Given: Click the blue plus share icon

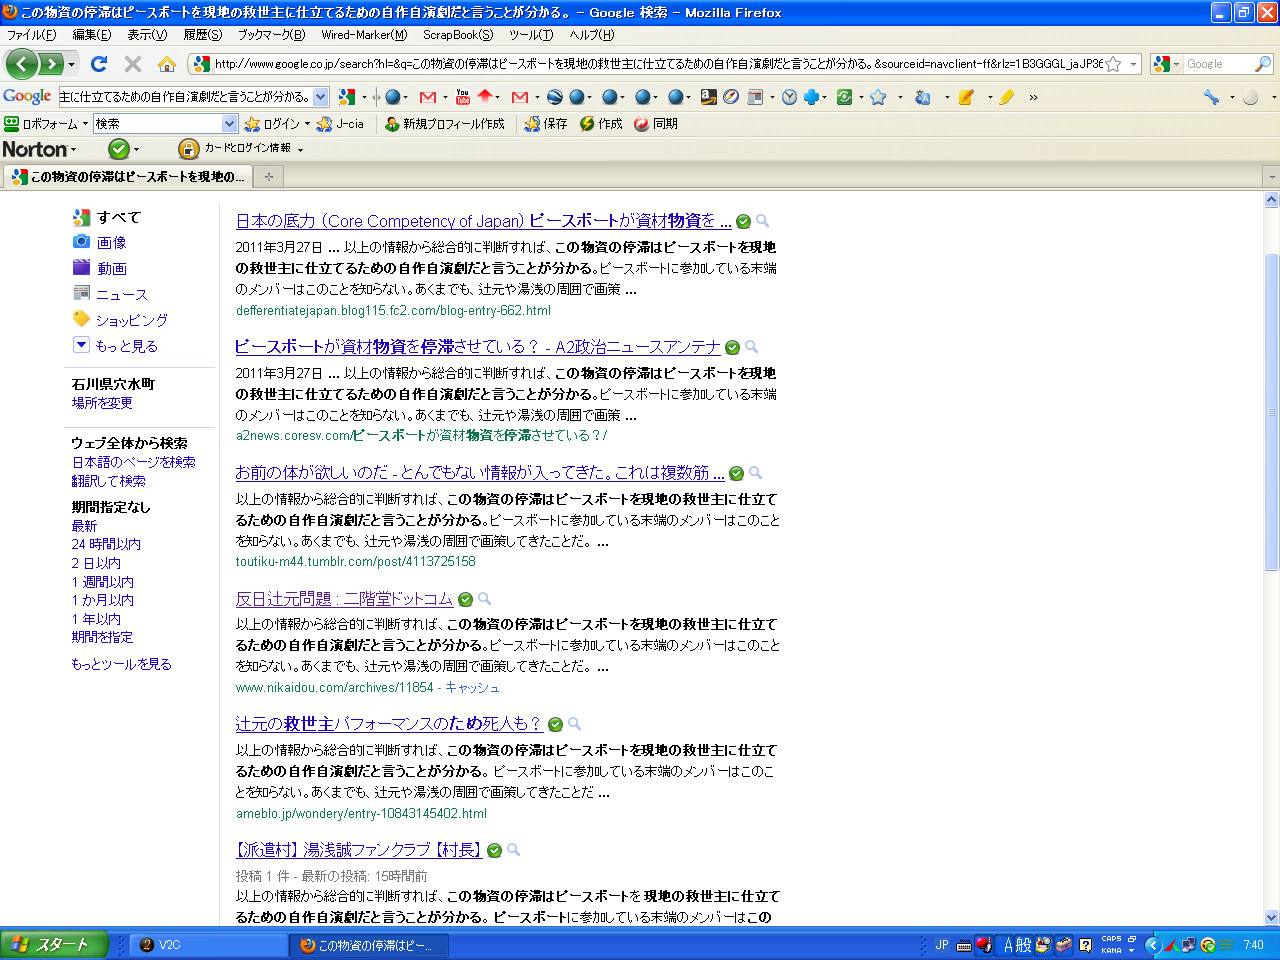Looking at the screenshot, I should 811,97.
